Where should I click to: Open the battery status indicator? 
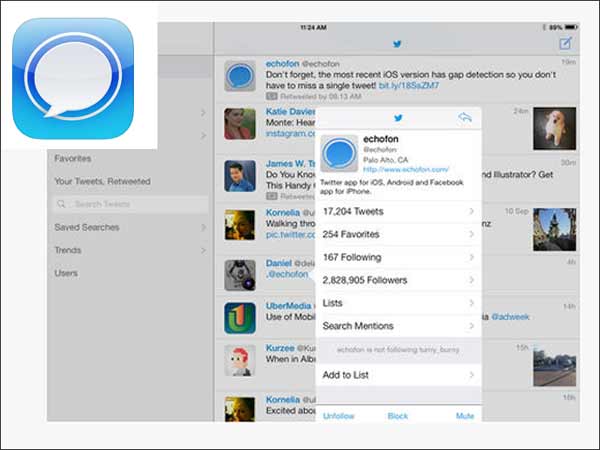(x=571, y=27)
